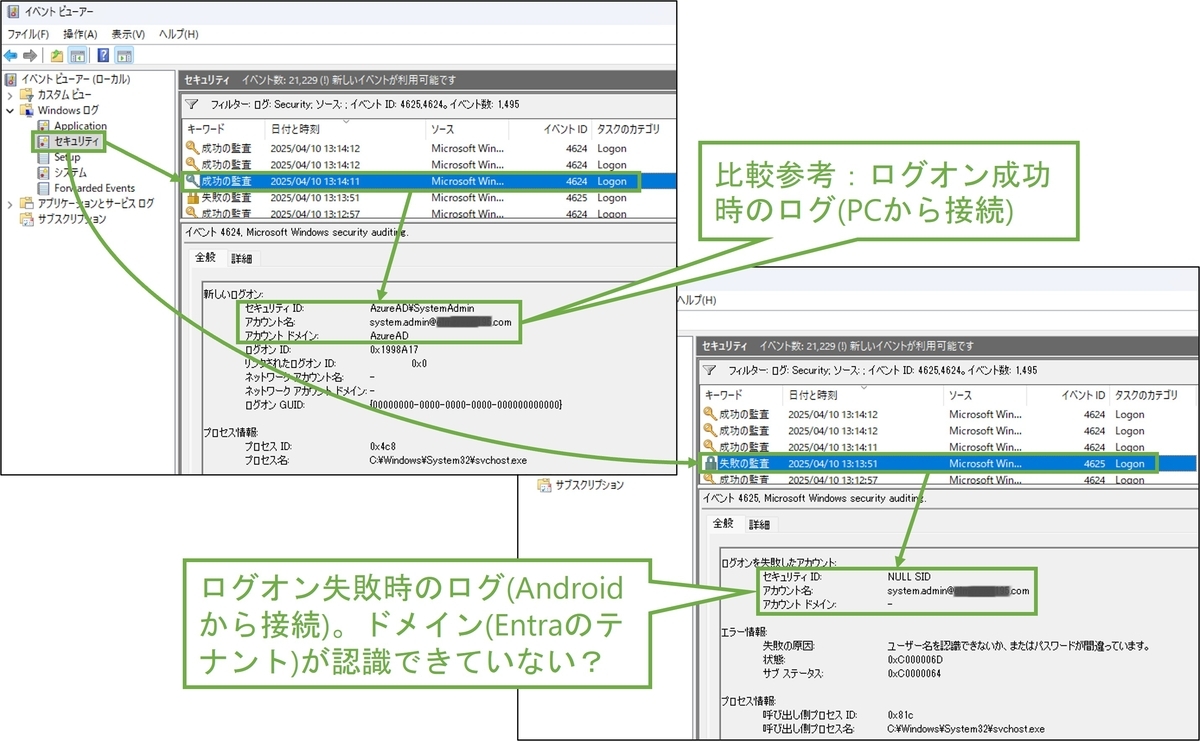Image resolution: width=1200 pixels, height=741 pixels.
Task: Click the サブスクリプション icon in left window
Action: 27,219
